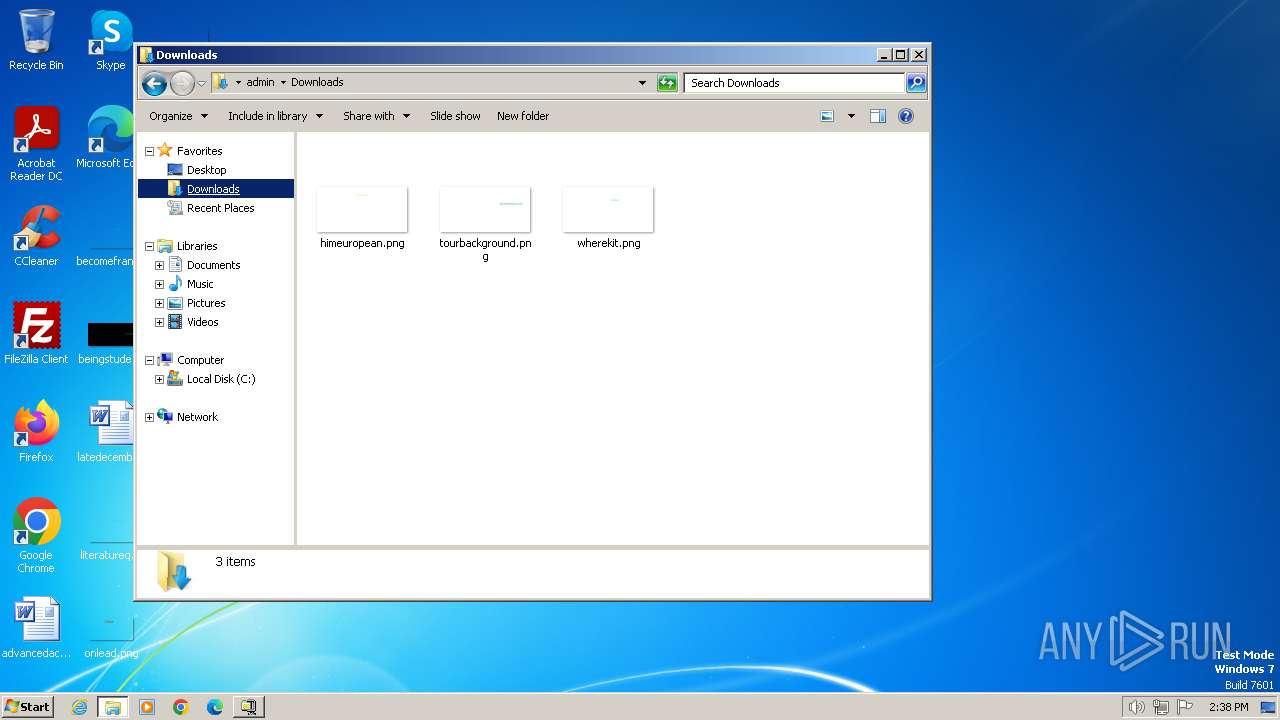
Task: Open Chrome from the taskbar
Action: (181, 707)
